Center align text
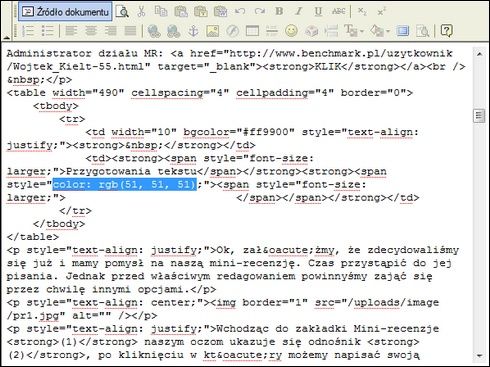This screenshot has height=367, width=490. [91, 31]
